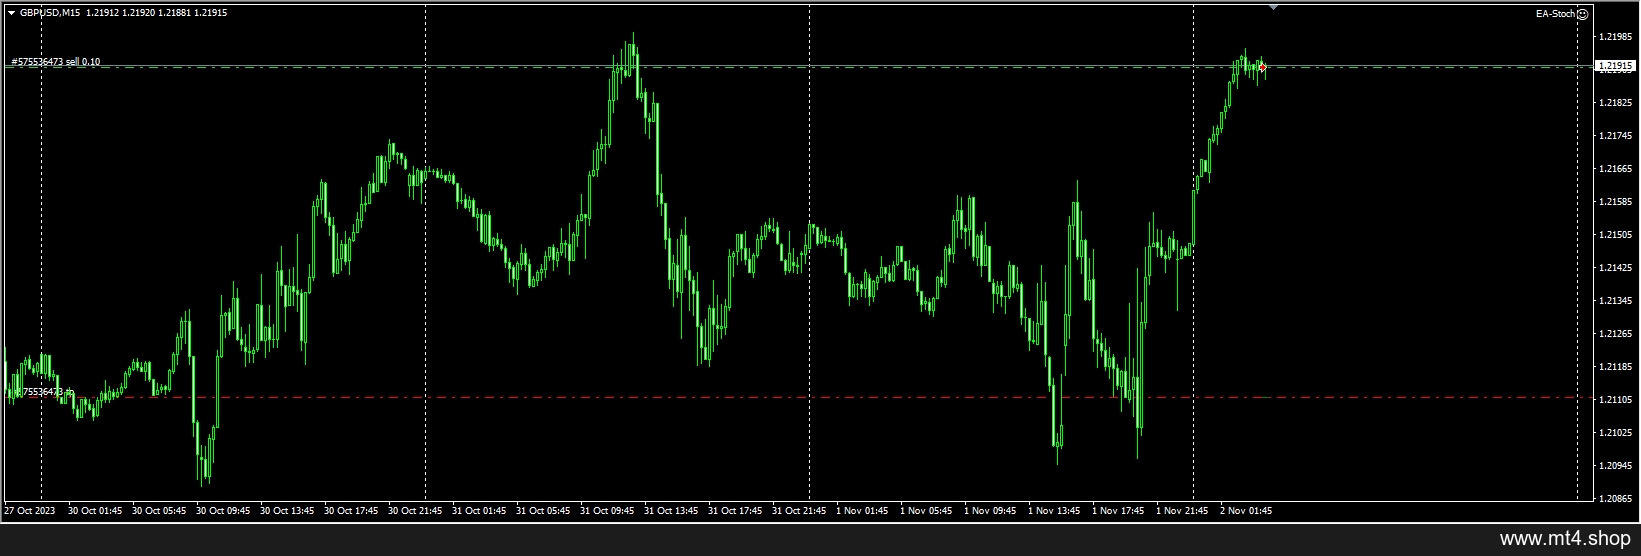This screenshot has width=1641, height=556.
Task: Click the '1 Nov 17:45' time axis label
Action: pyautogui.click(x=1118, y=511)
